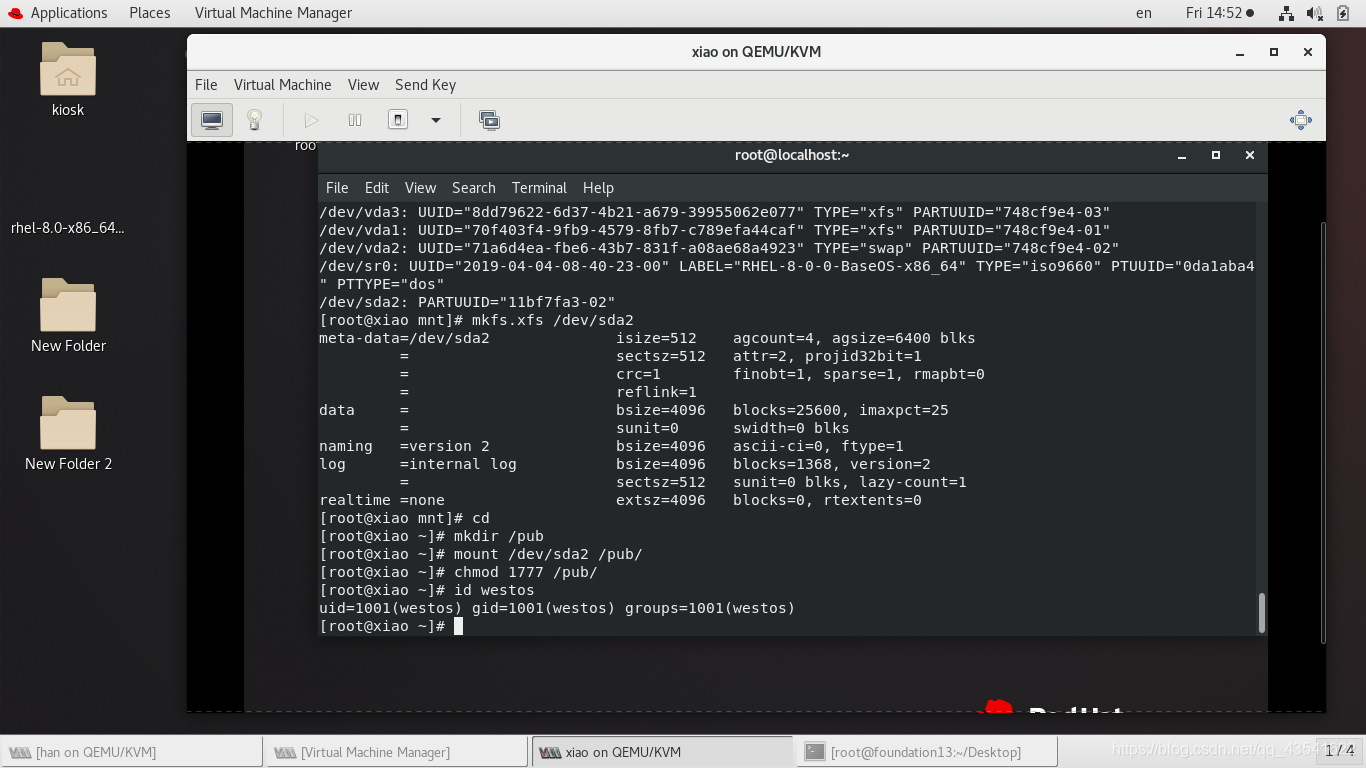This screenshot has width=1366, height=768.
Task: Maximize the xiao on QEMU/KVM window
Action: 1274,52
